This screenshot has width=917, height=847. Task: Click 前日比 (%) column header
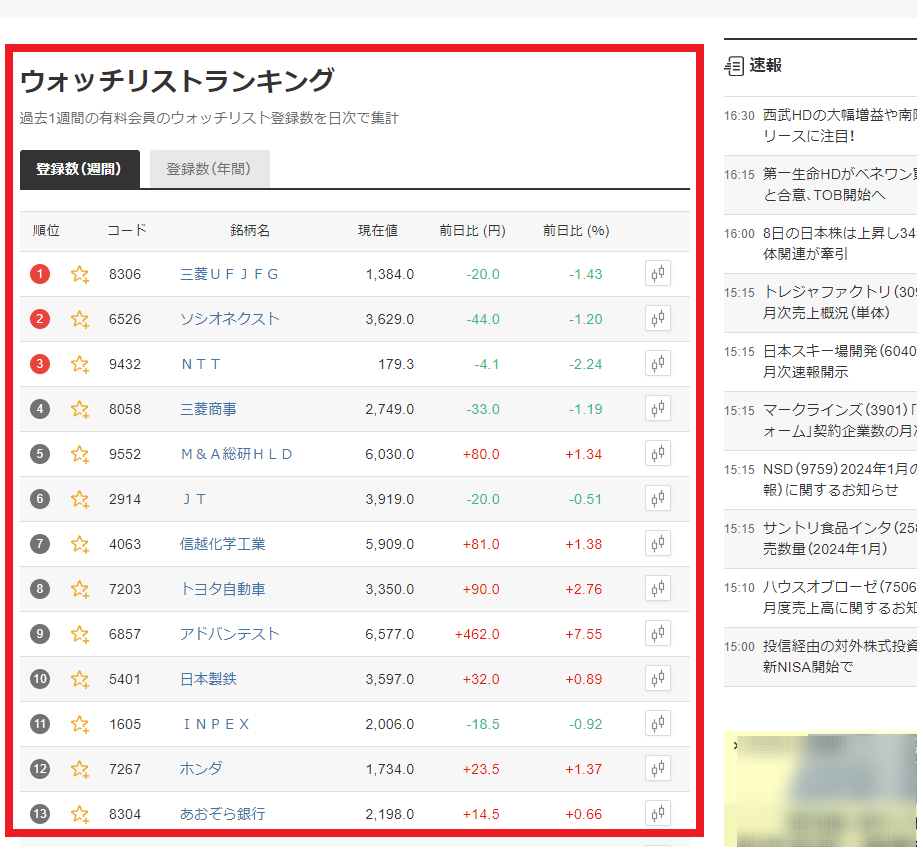point(576,230)
